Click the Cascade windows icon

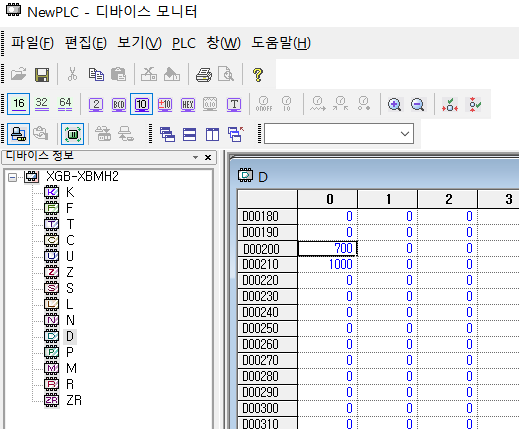point(167,134)
